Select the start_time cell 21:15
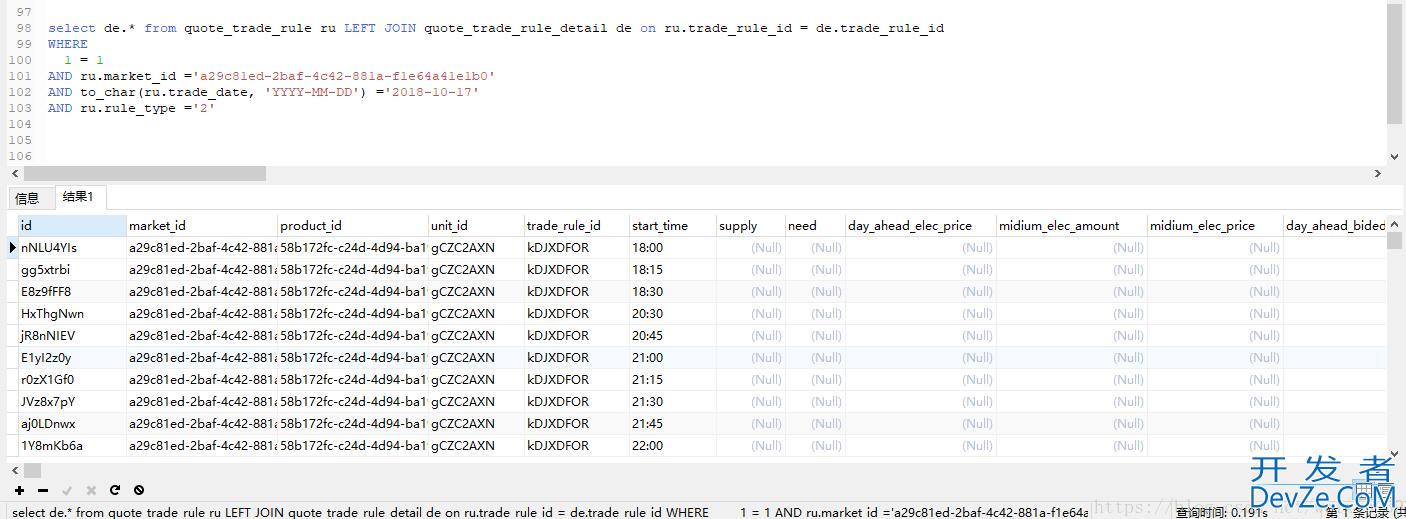 [673, 379]
